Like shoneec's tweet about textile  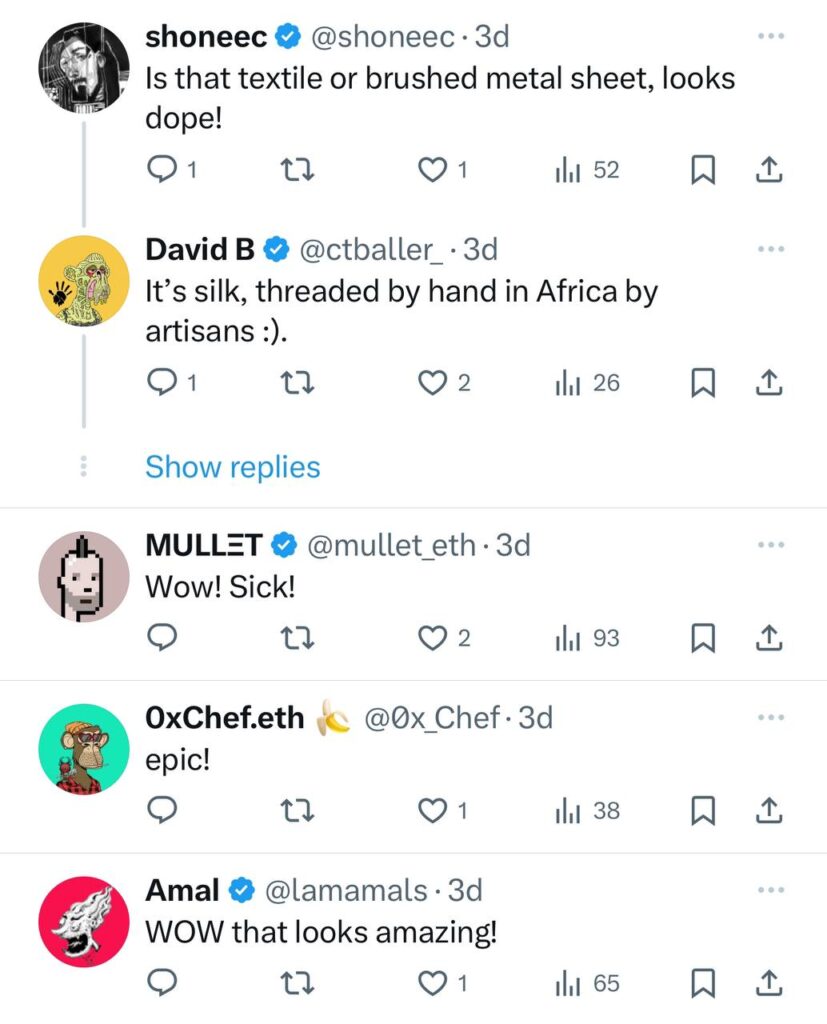pos(432,171)
